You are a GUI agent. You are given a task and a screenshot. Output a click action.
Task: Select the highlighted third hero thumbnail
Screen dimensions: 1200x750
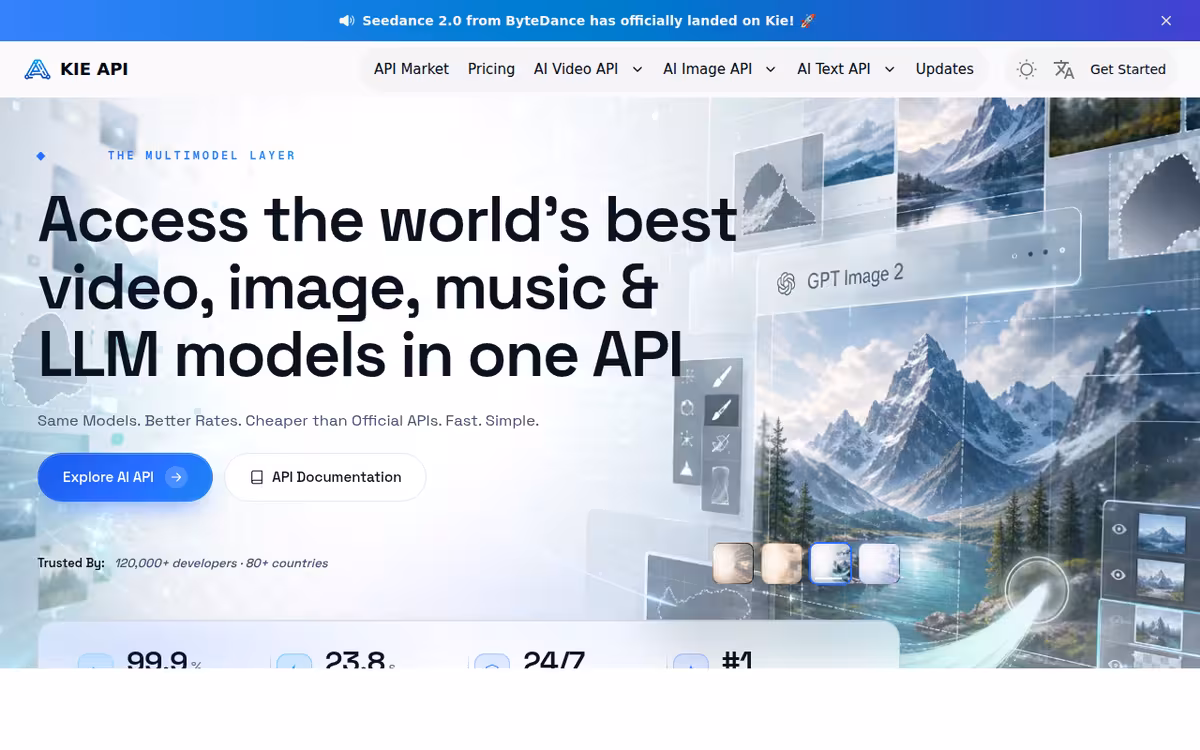point(830,563)
